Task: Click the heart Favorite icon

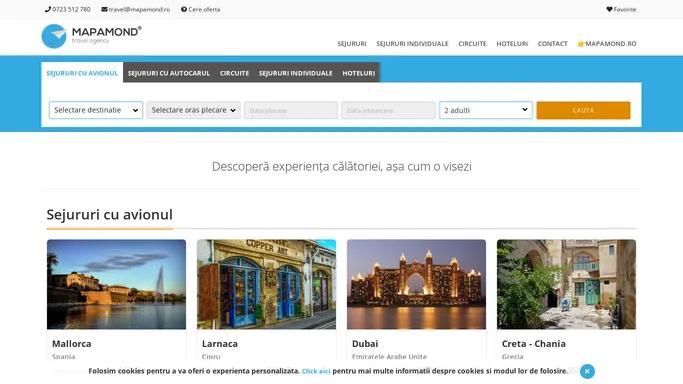Action: point(609,9)
